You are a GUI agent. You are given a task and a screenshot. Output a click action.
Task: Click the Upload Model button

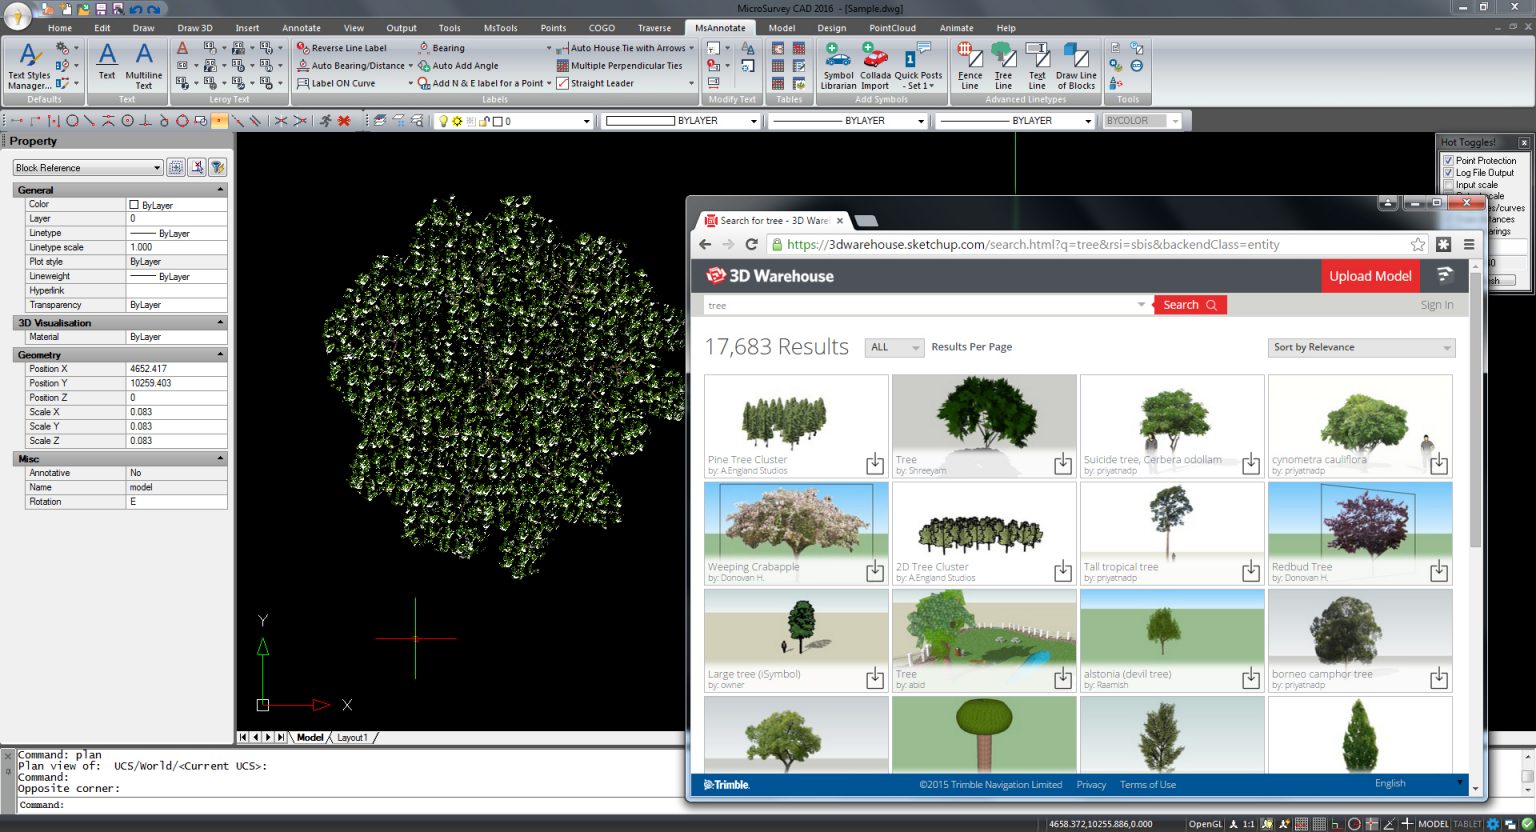coord(1369,276)
